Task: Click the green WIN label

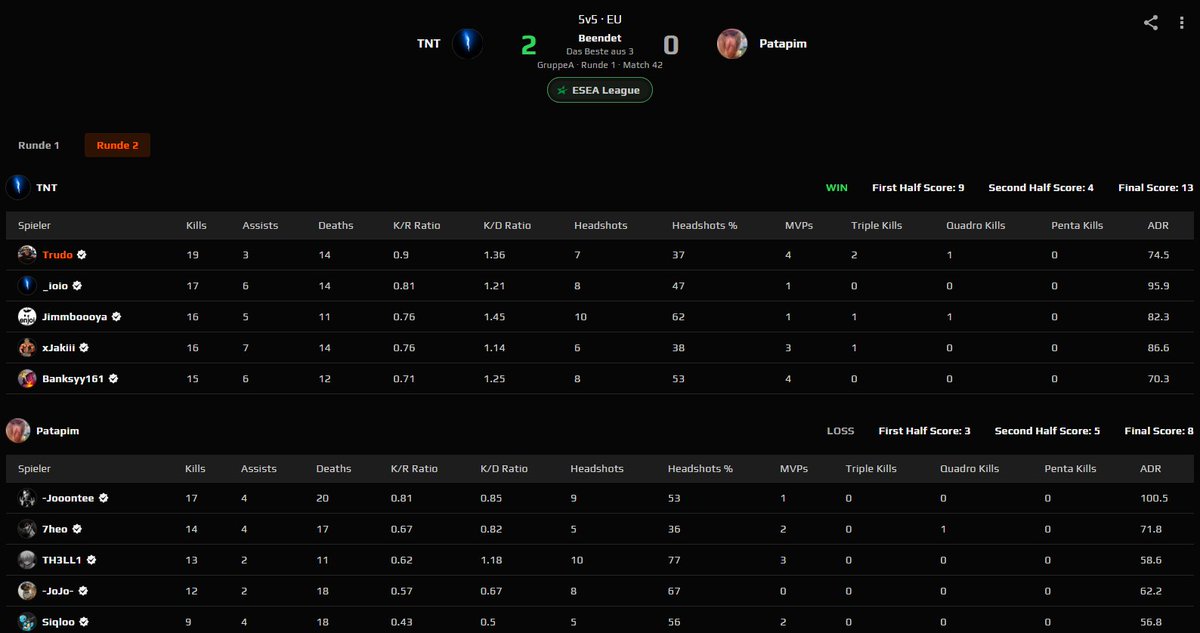Action: 836,187
